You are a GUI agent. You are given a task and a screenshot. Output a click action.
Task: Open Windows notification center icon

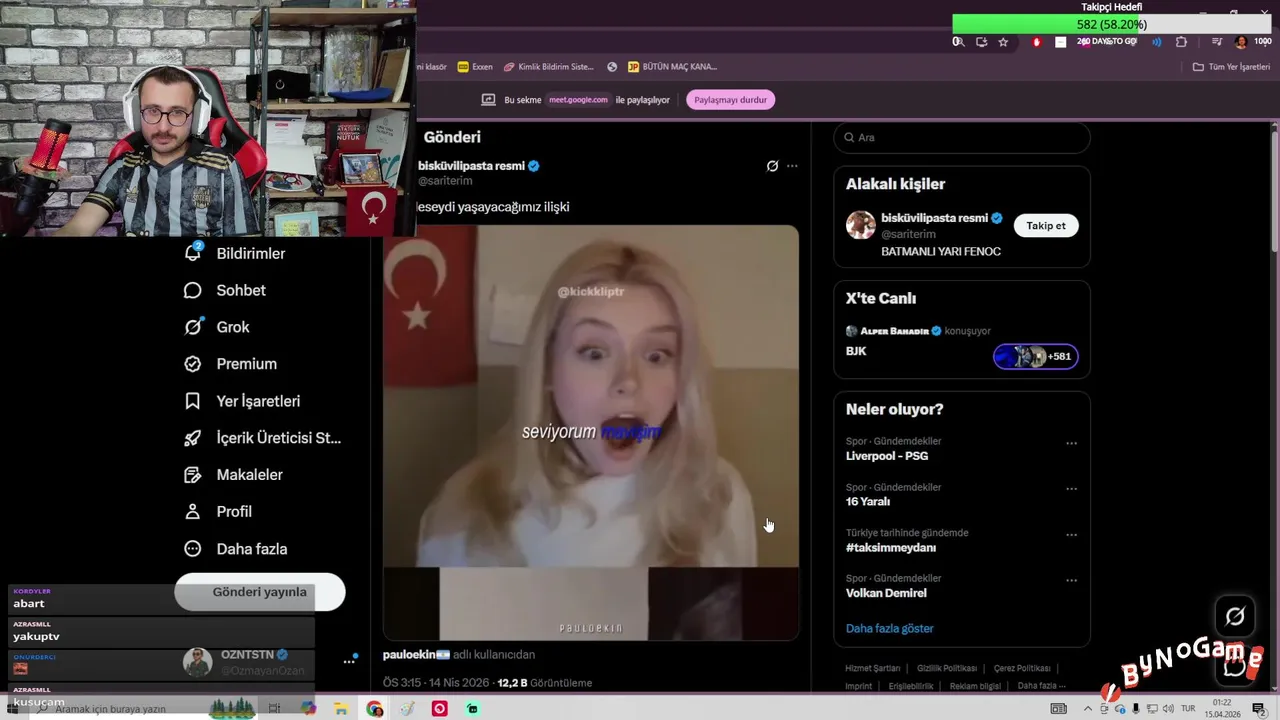click(x=1259, y=709)
